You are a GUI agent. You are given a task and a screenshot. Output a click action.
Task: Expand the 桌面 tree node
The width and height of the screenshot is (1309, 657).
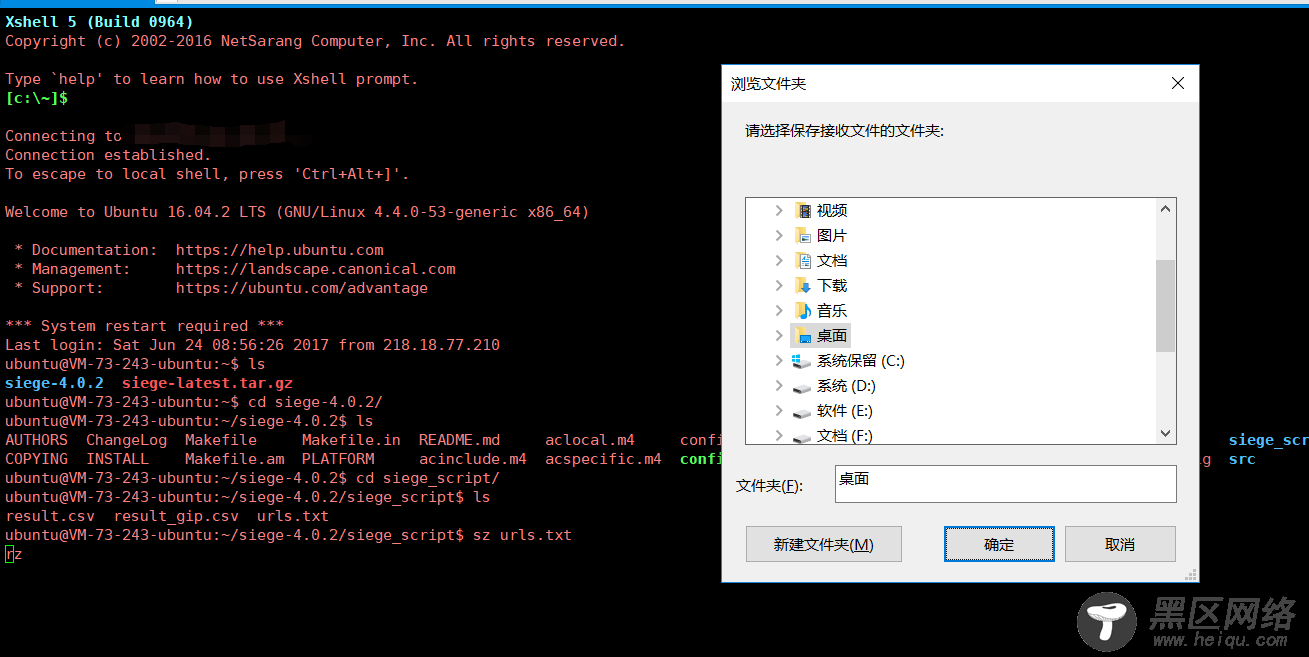pos(779,335)
